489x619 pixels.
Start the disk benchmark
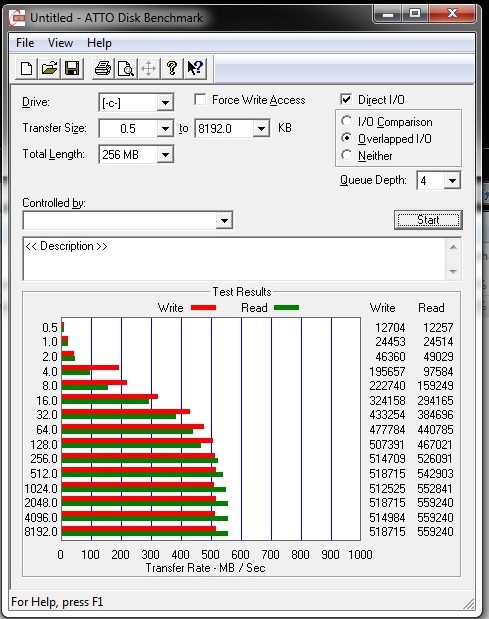(428, 220)
